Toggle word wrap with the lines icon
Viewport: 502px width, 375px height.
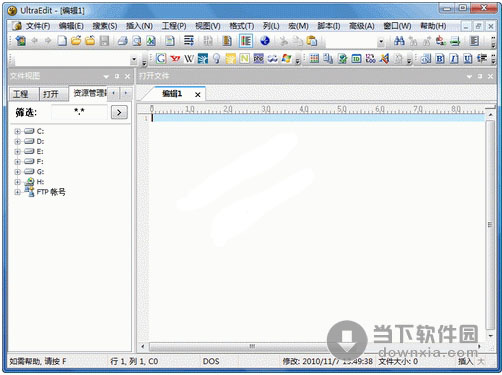(x=189, y=41)
